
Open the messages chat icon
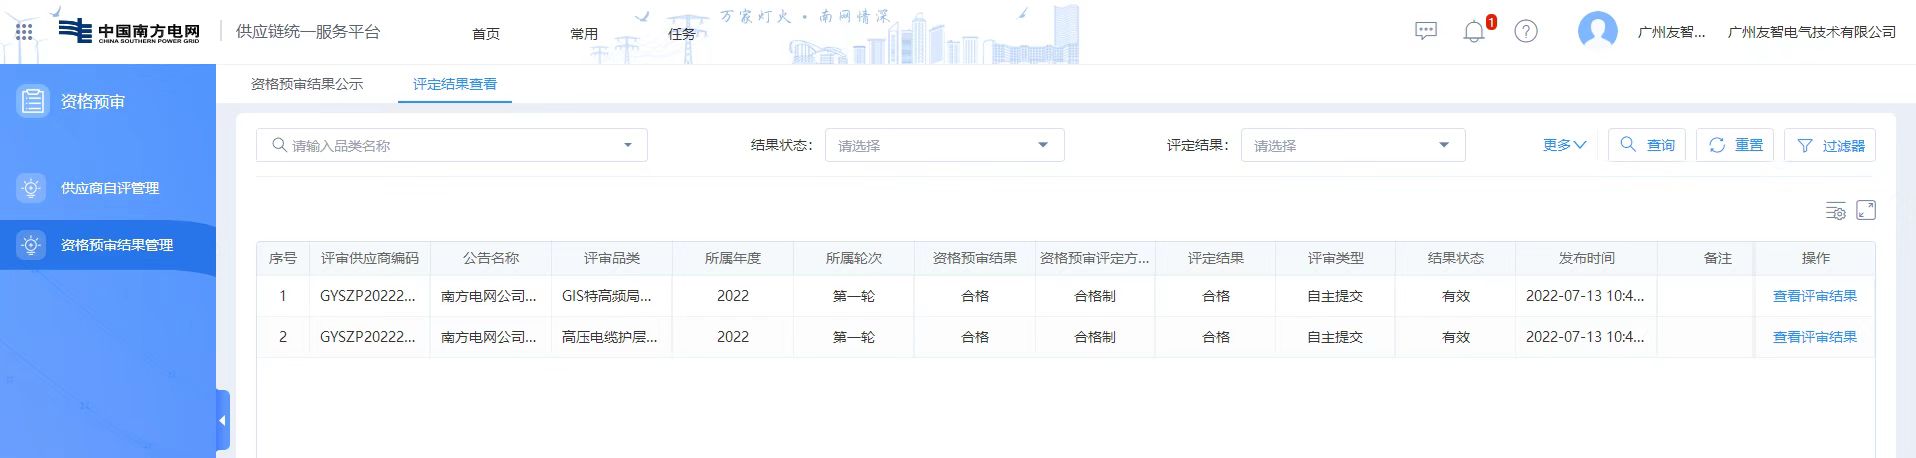(1426, 31)
